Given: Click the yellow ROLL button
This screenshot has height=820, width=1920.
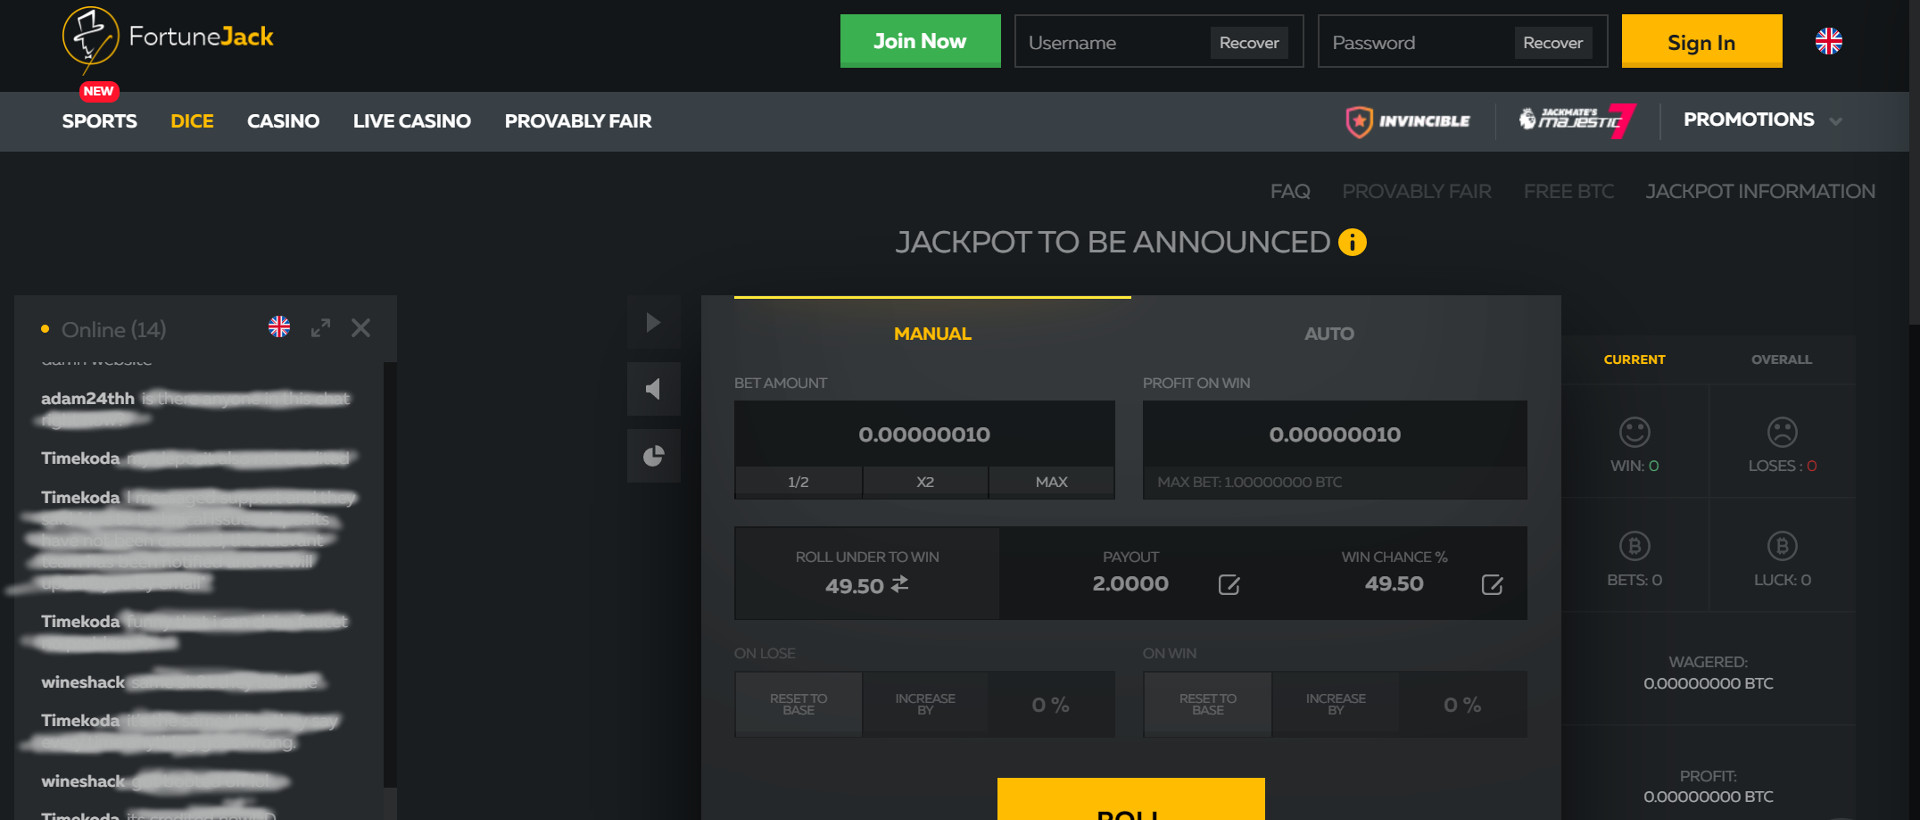Looking at the screenshot, I should tap(1130, 799).
